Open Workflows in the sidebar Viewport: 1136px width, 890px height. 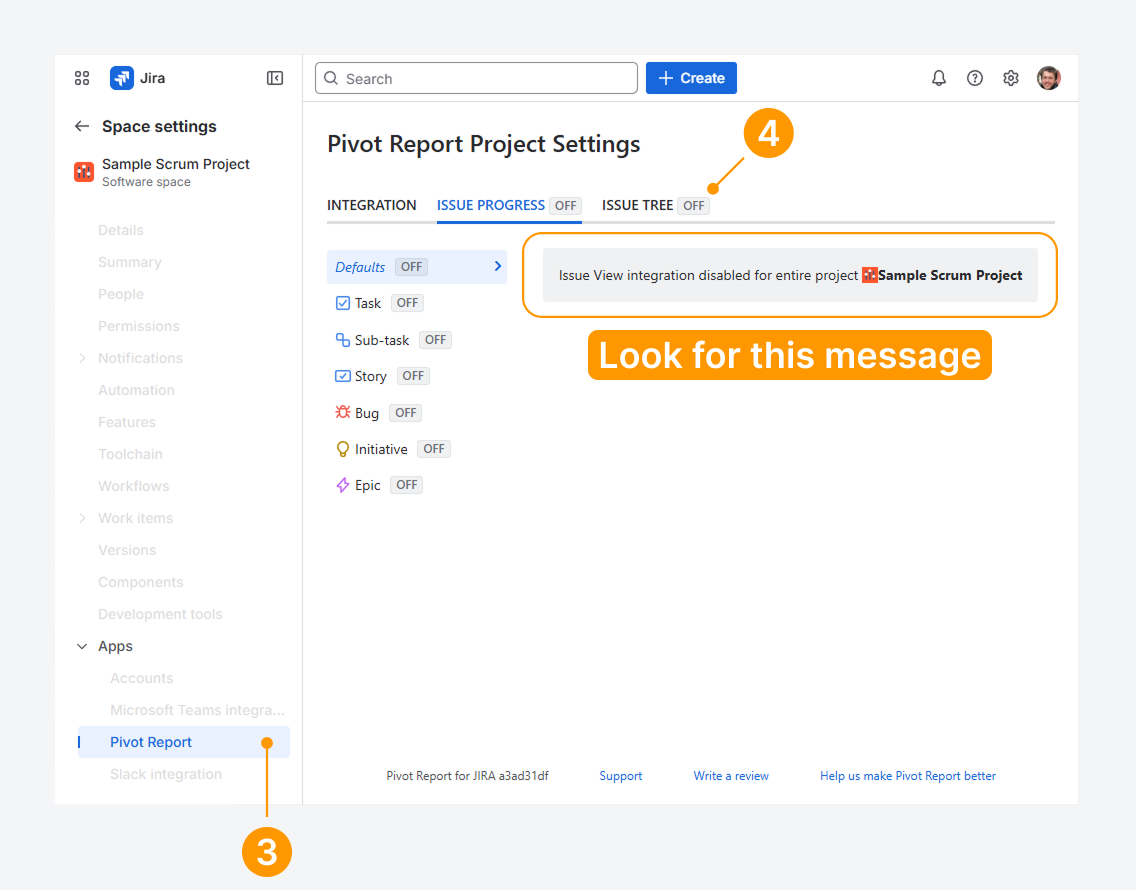click(134, 486)
